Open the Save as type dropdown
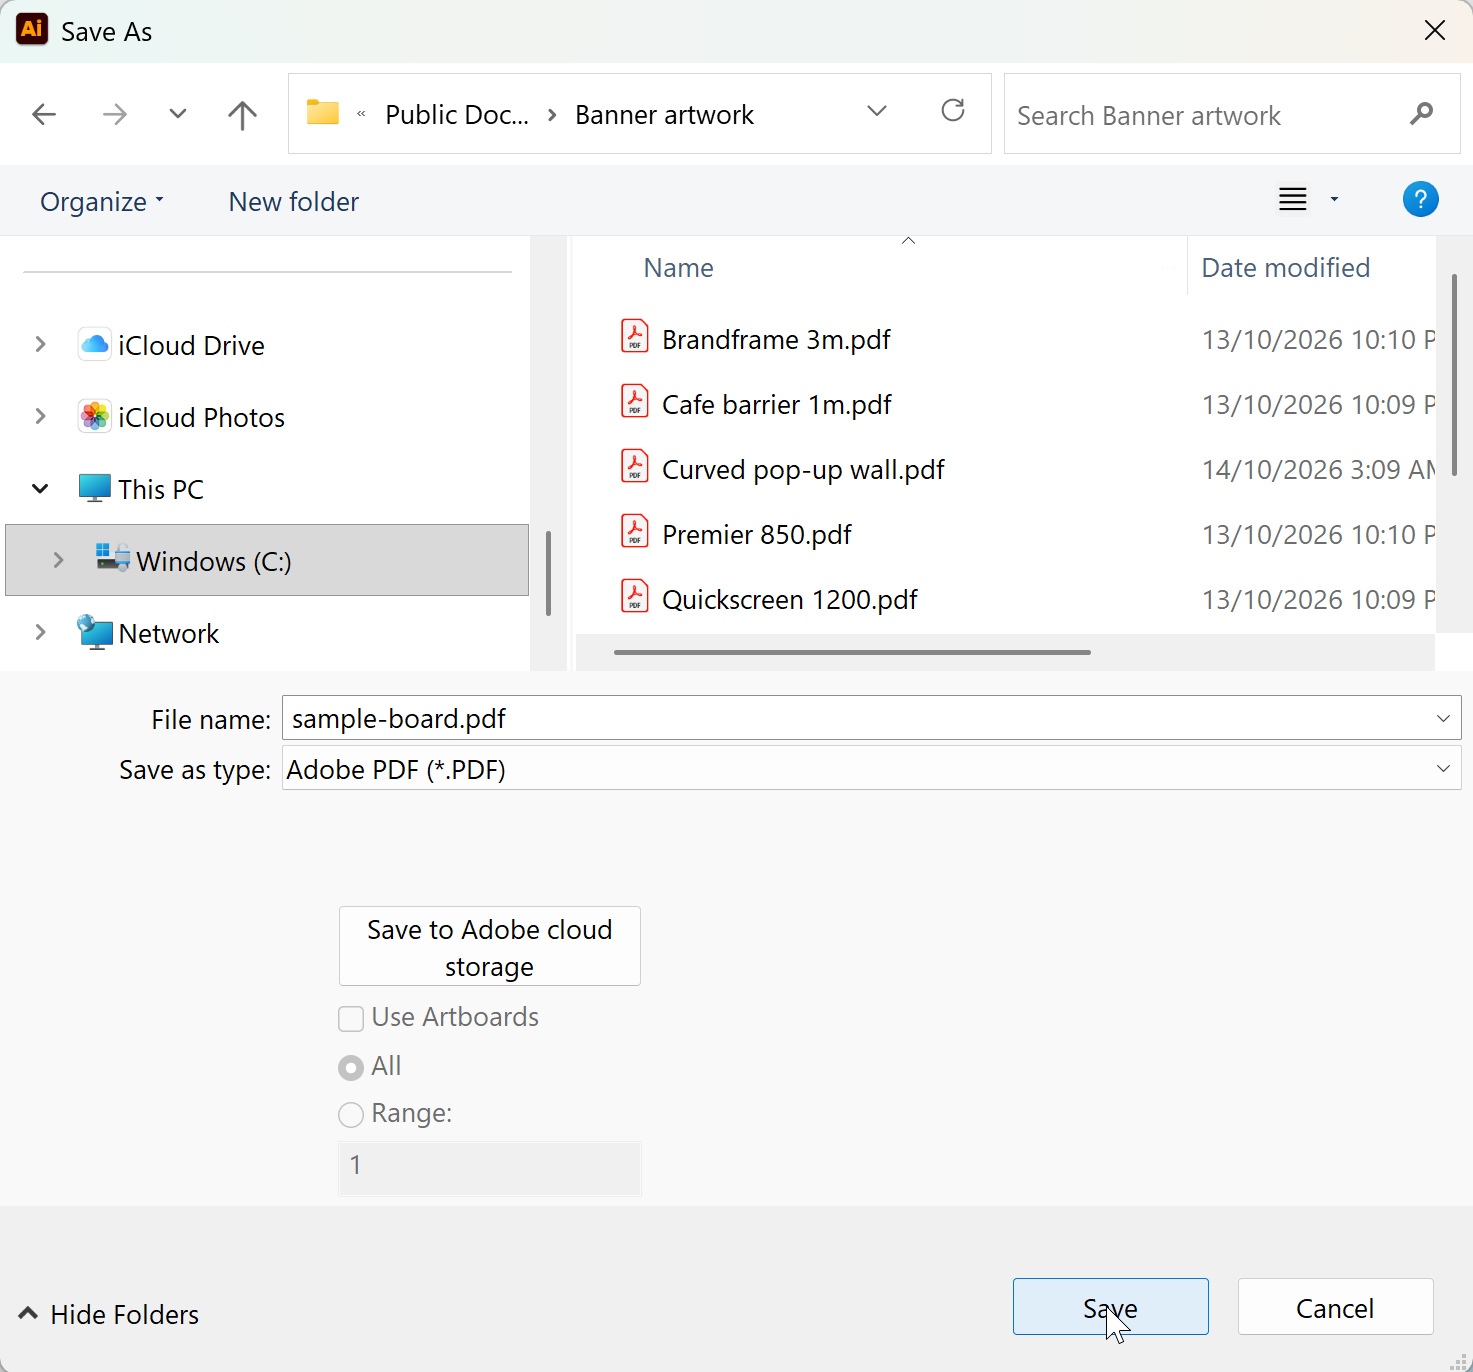Image resolution: width=1473 pixels, height=1372 pixels. tap(1443, 769)
